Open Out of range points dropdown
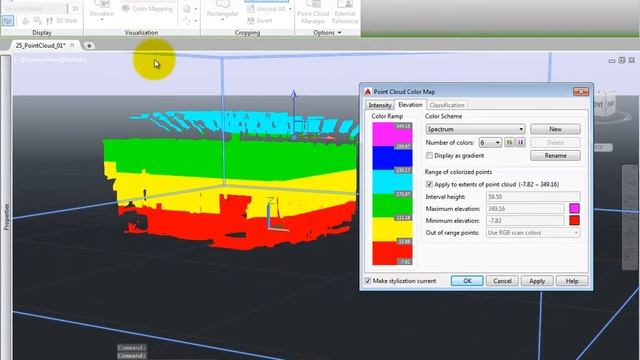This screenshot has height=360, width=640. [x=533, y=233]
